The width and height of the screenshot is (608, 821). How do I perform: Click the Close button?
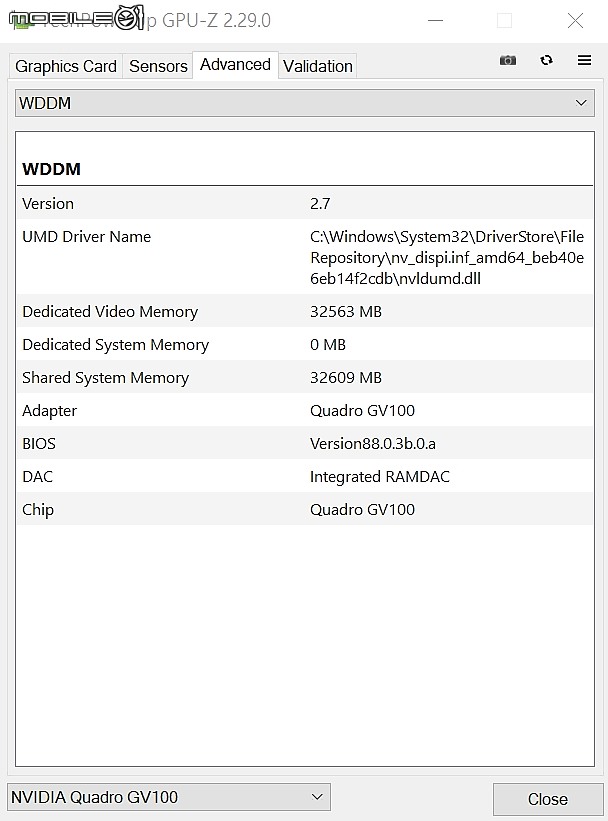click(548, 799)
